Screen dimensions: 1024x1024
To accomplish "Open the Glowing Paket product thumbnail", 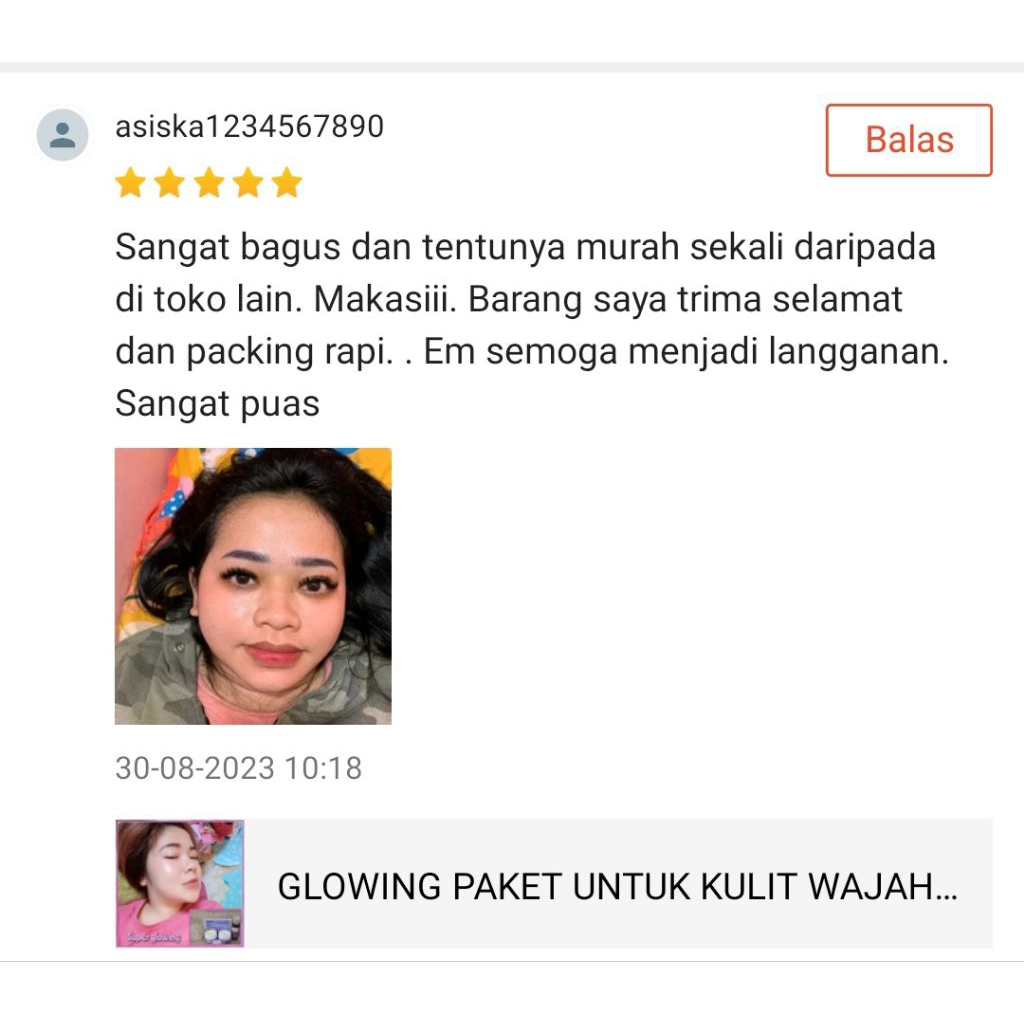I will [180, 884].
